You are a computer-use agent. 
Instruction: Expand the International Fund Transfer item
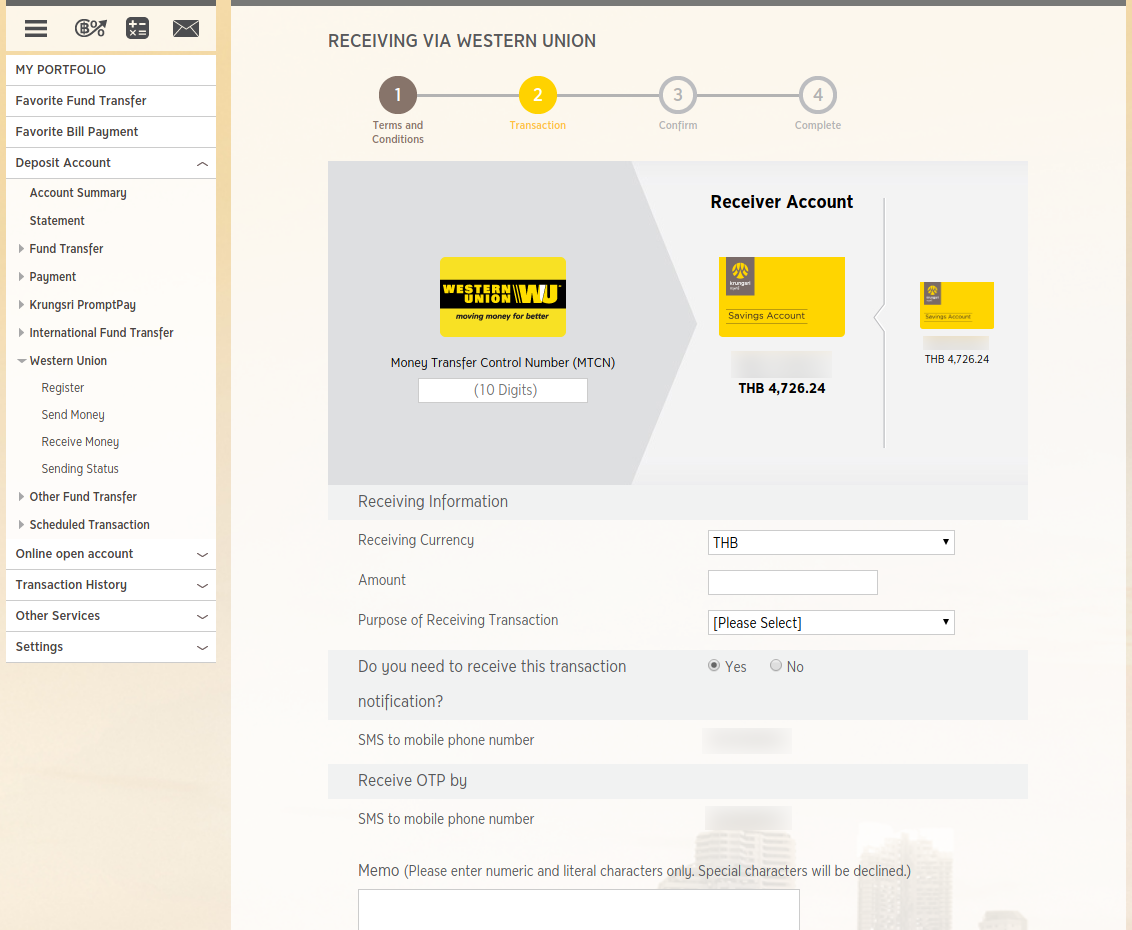101,333
